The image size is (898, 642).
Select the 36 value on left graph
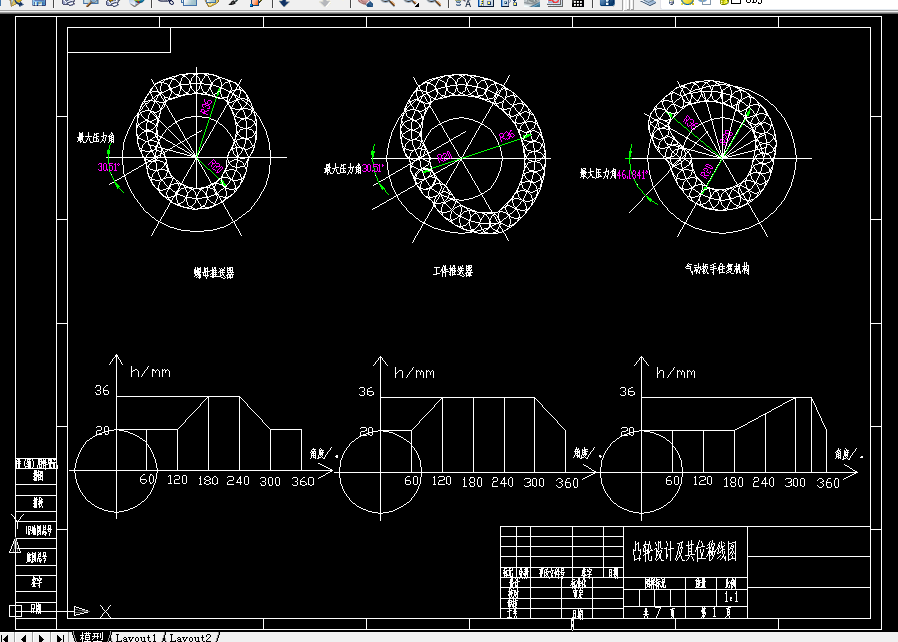(102, 391)
